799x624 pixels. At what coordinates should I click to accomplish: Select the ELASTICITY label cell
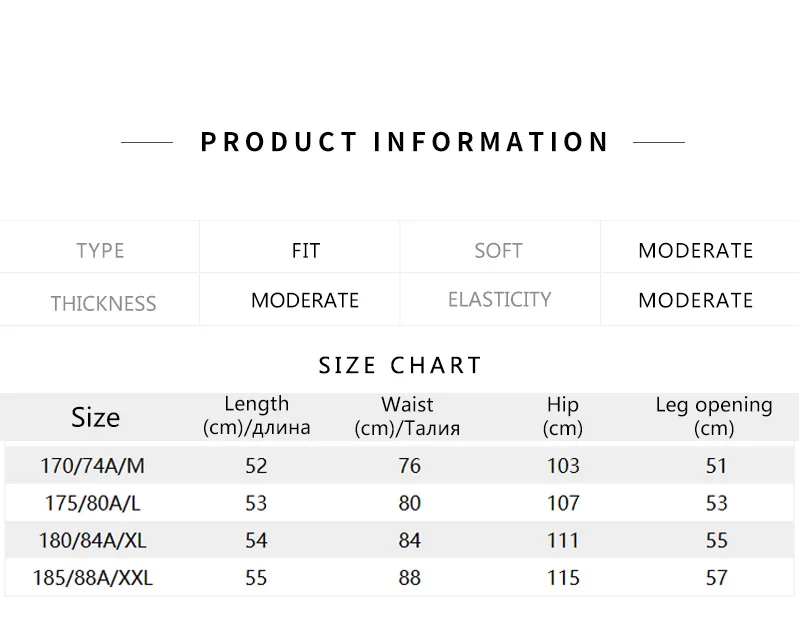click(x=499, y=300)
